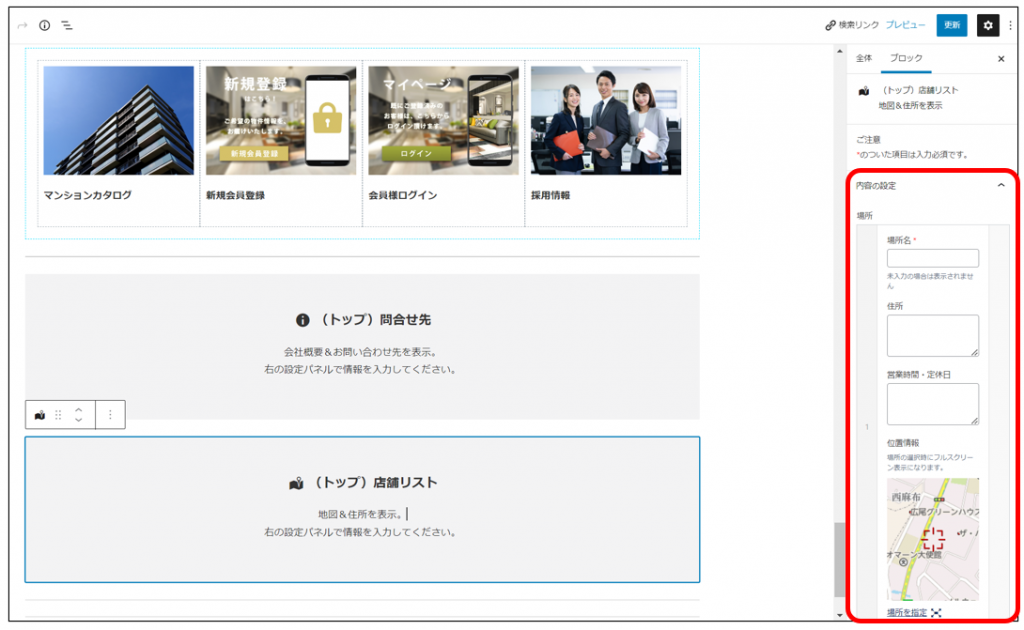Open the editor's three-dot options menu
The width and height of the screenshot is (1024, 630).
(1009, 25)
